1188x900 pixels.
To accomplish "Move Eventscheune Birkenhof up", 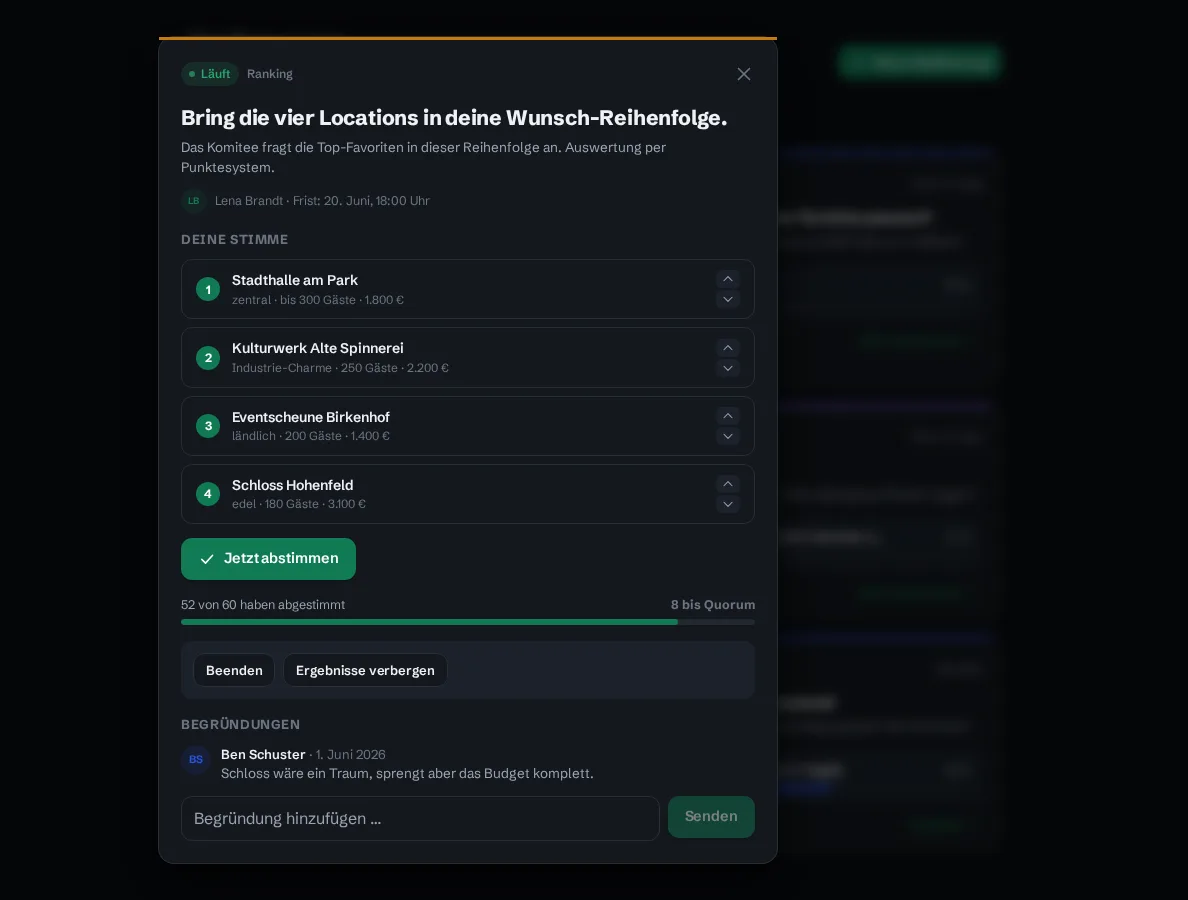I will [727, 416].
